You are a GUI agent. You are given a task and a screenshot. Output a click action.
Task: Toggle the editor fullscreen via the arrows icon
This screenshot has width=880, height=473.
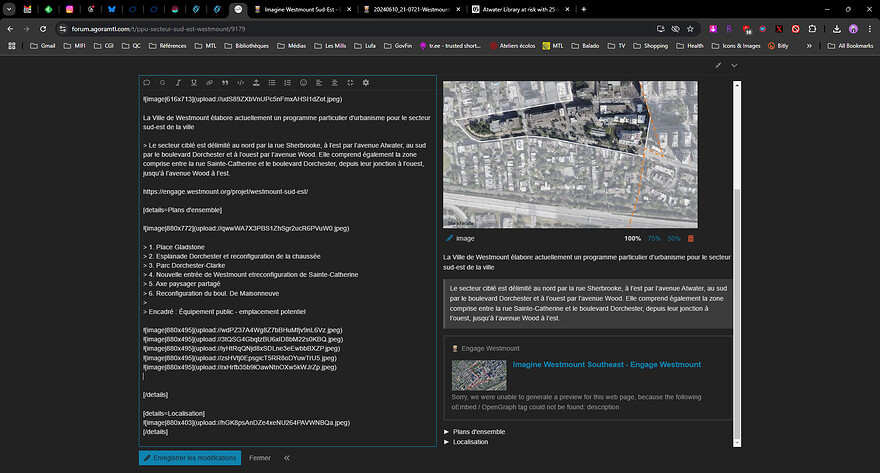[350, 82]
